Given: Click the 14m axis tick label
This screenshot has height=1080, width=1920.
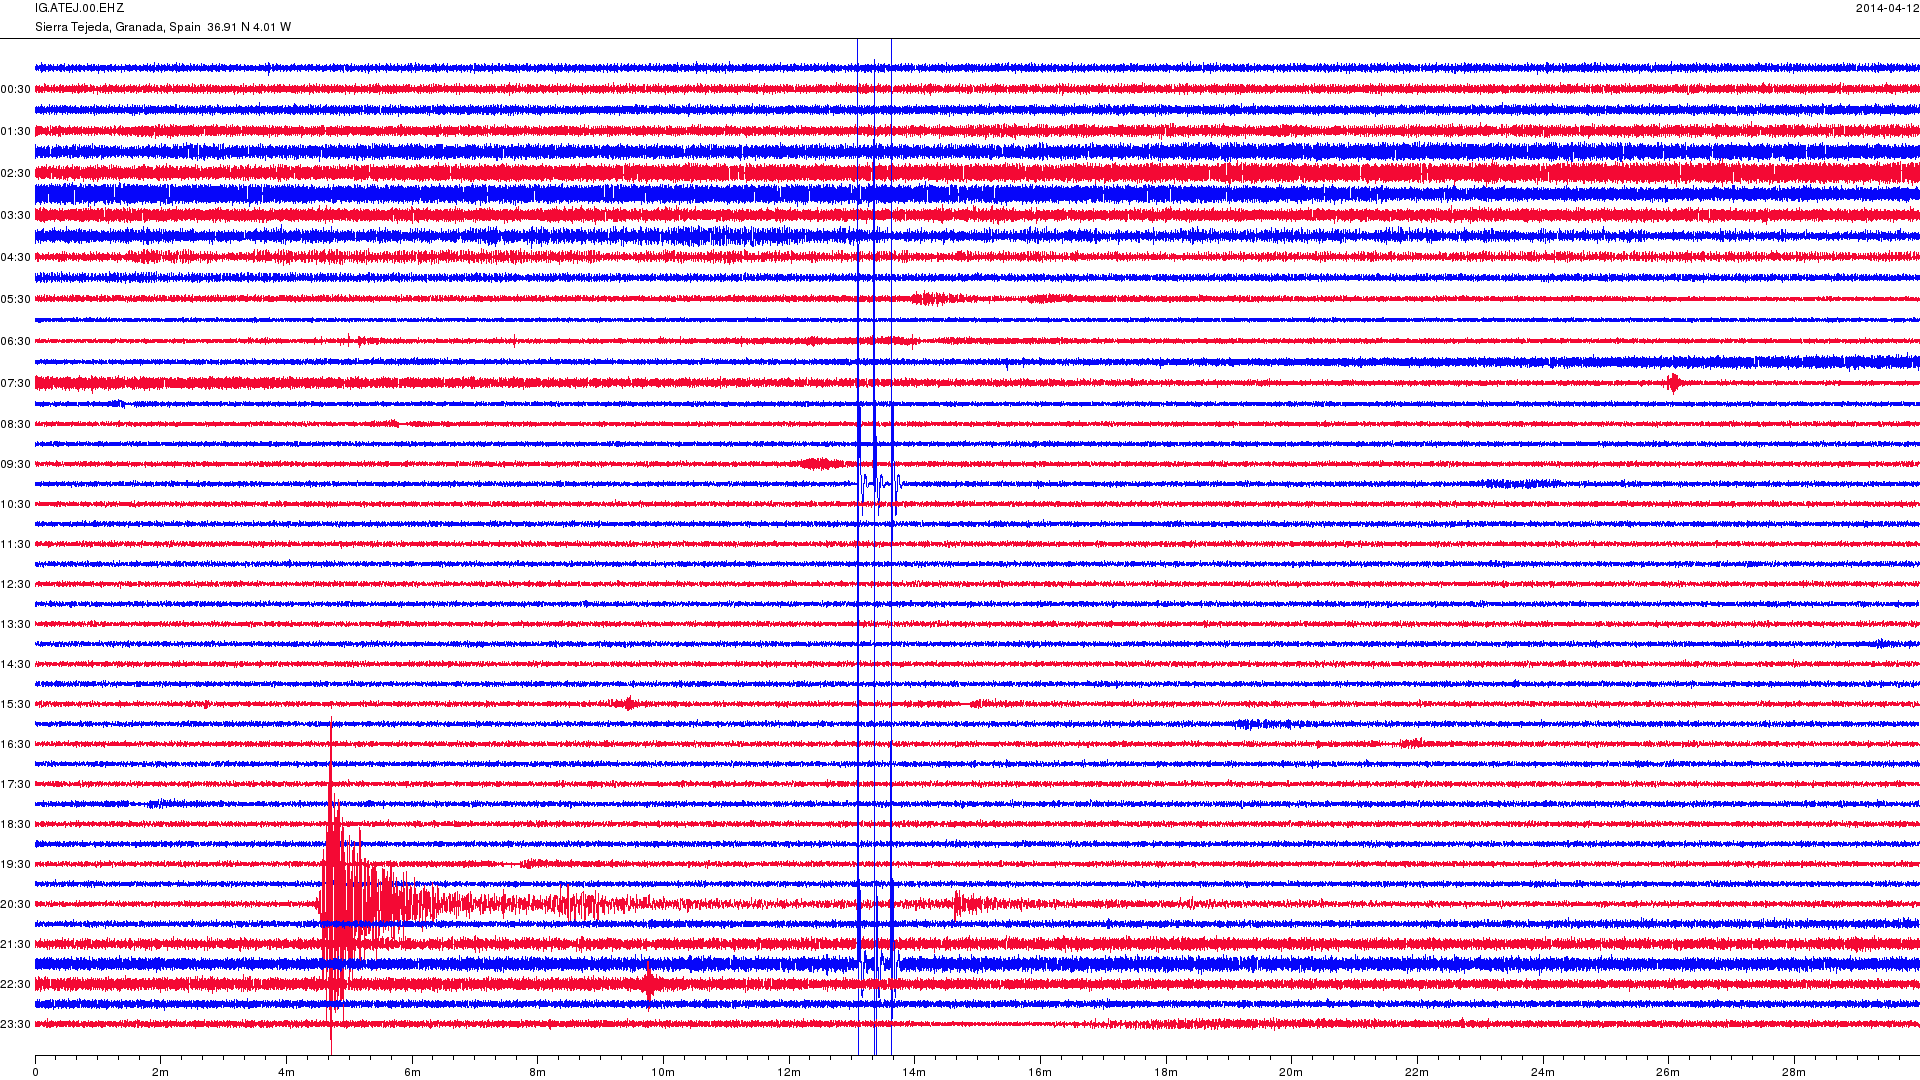Looking at the screenshot, I should click(914, 1072).
